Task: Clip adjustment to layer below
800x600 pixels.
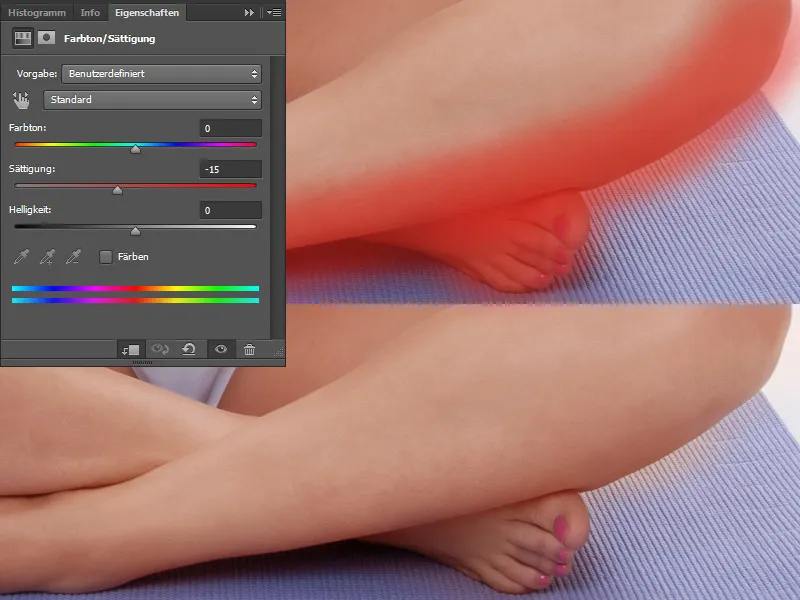Action: [x=131, y=349]
